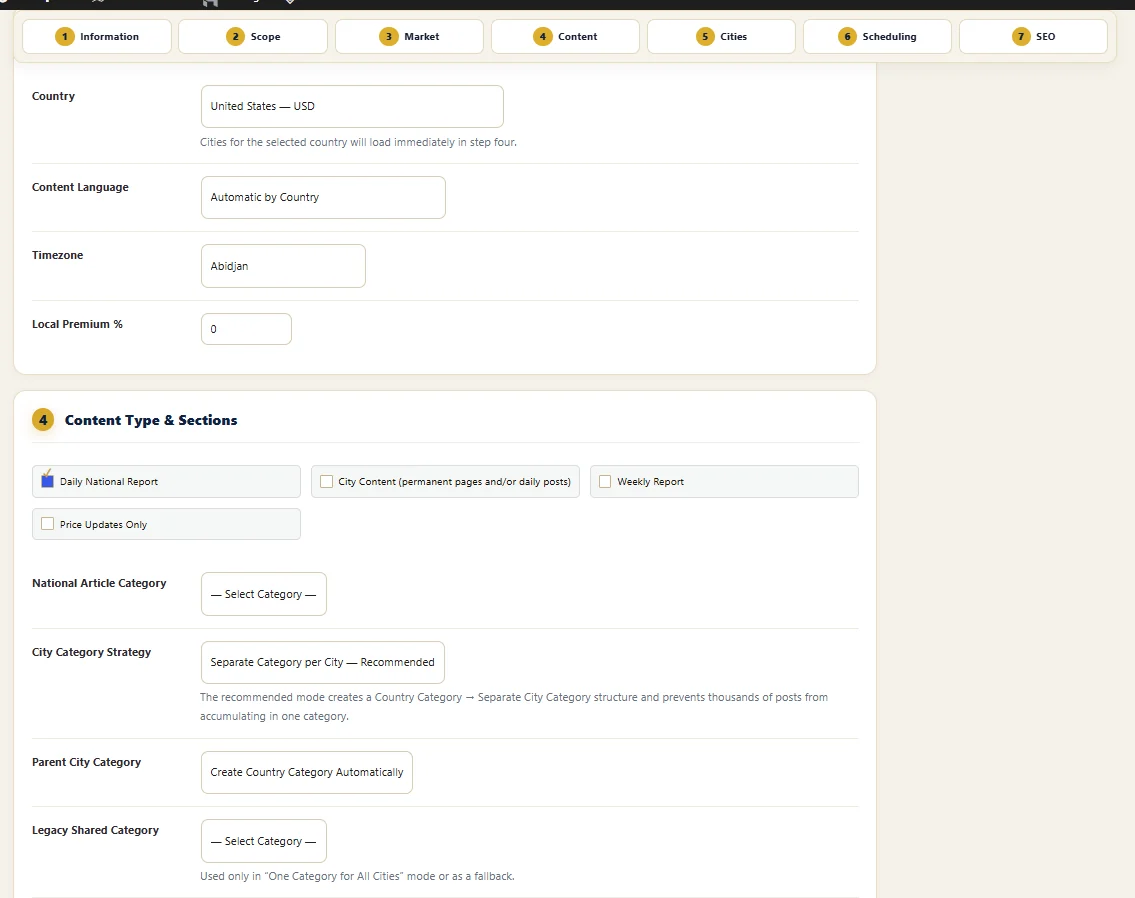Click the 'Cities for the selected country' hint text
The image size is (1135, 898).
tap(358, 142)
